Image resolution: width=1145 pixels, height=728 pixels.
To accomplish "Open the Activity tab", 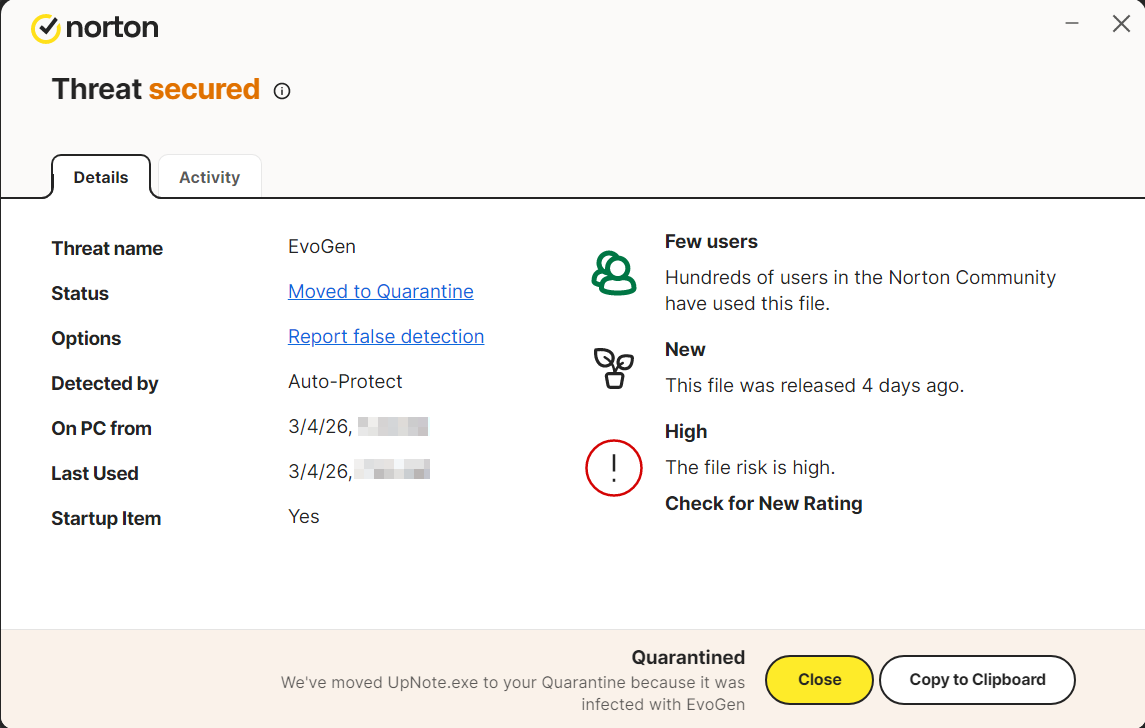I will pos(209,177).
